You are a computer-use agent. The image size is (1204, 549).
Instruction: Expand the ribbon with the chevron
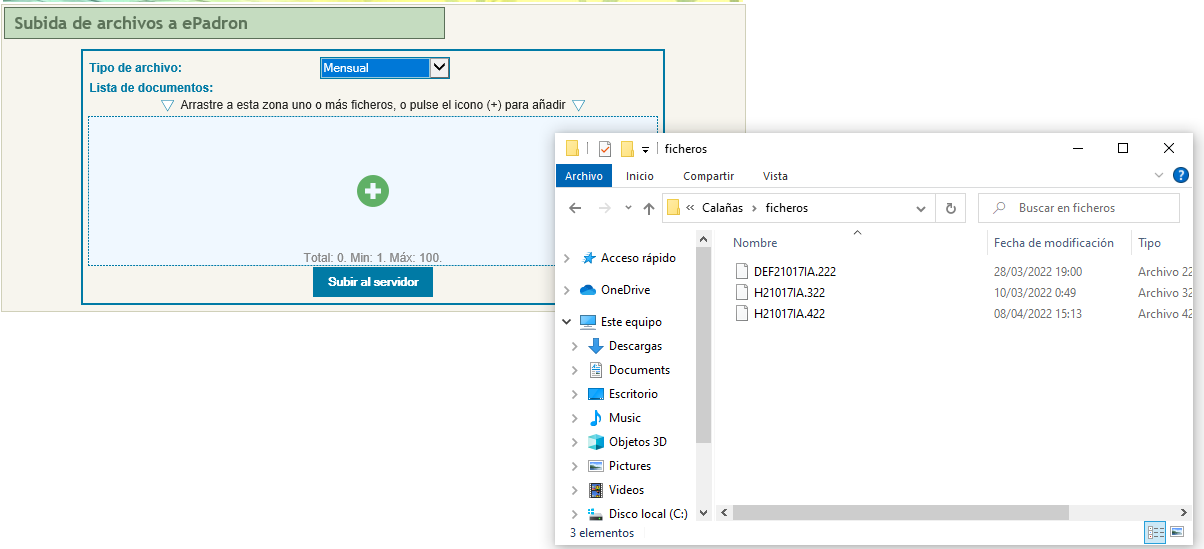pyautogui.click(x=1159, y=175)
